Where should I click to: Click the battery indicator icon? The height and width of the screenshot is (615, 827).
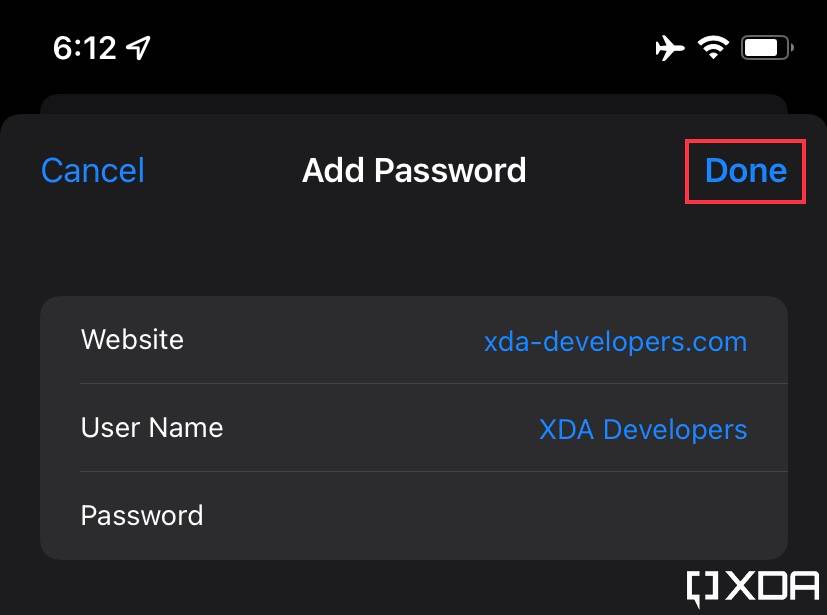click(x=764, y=46)
